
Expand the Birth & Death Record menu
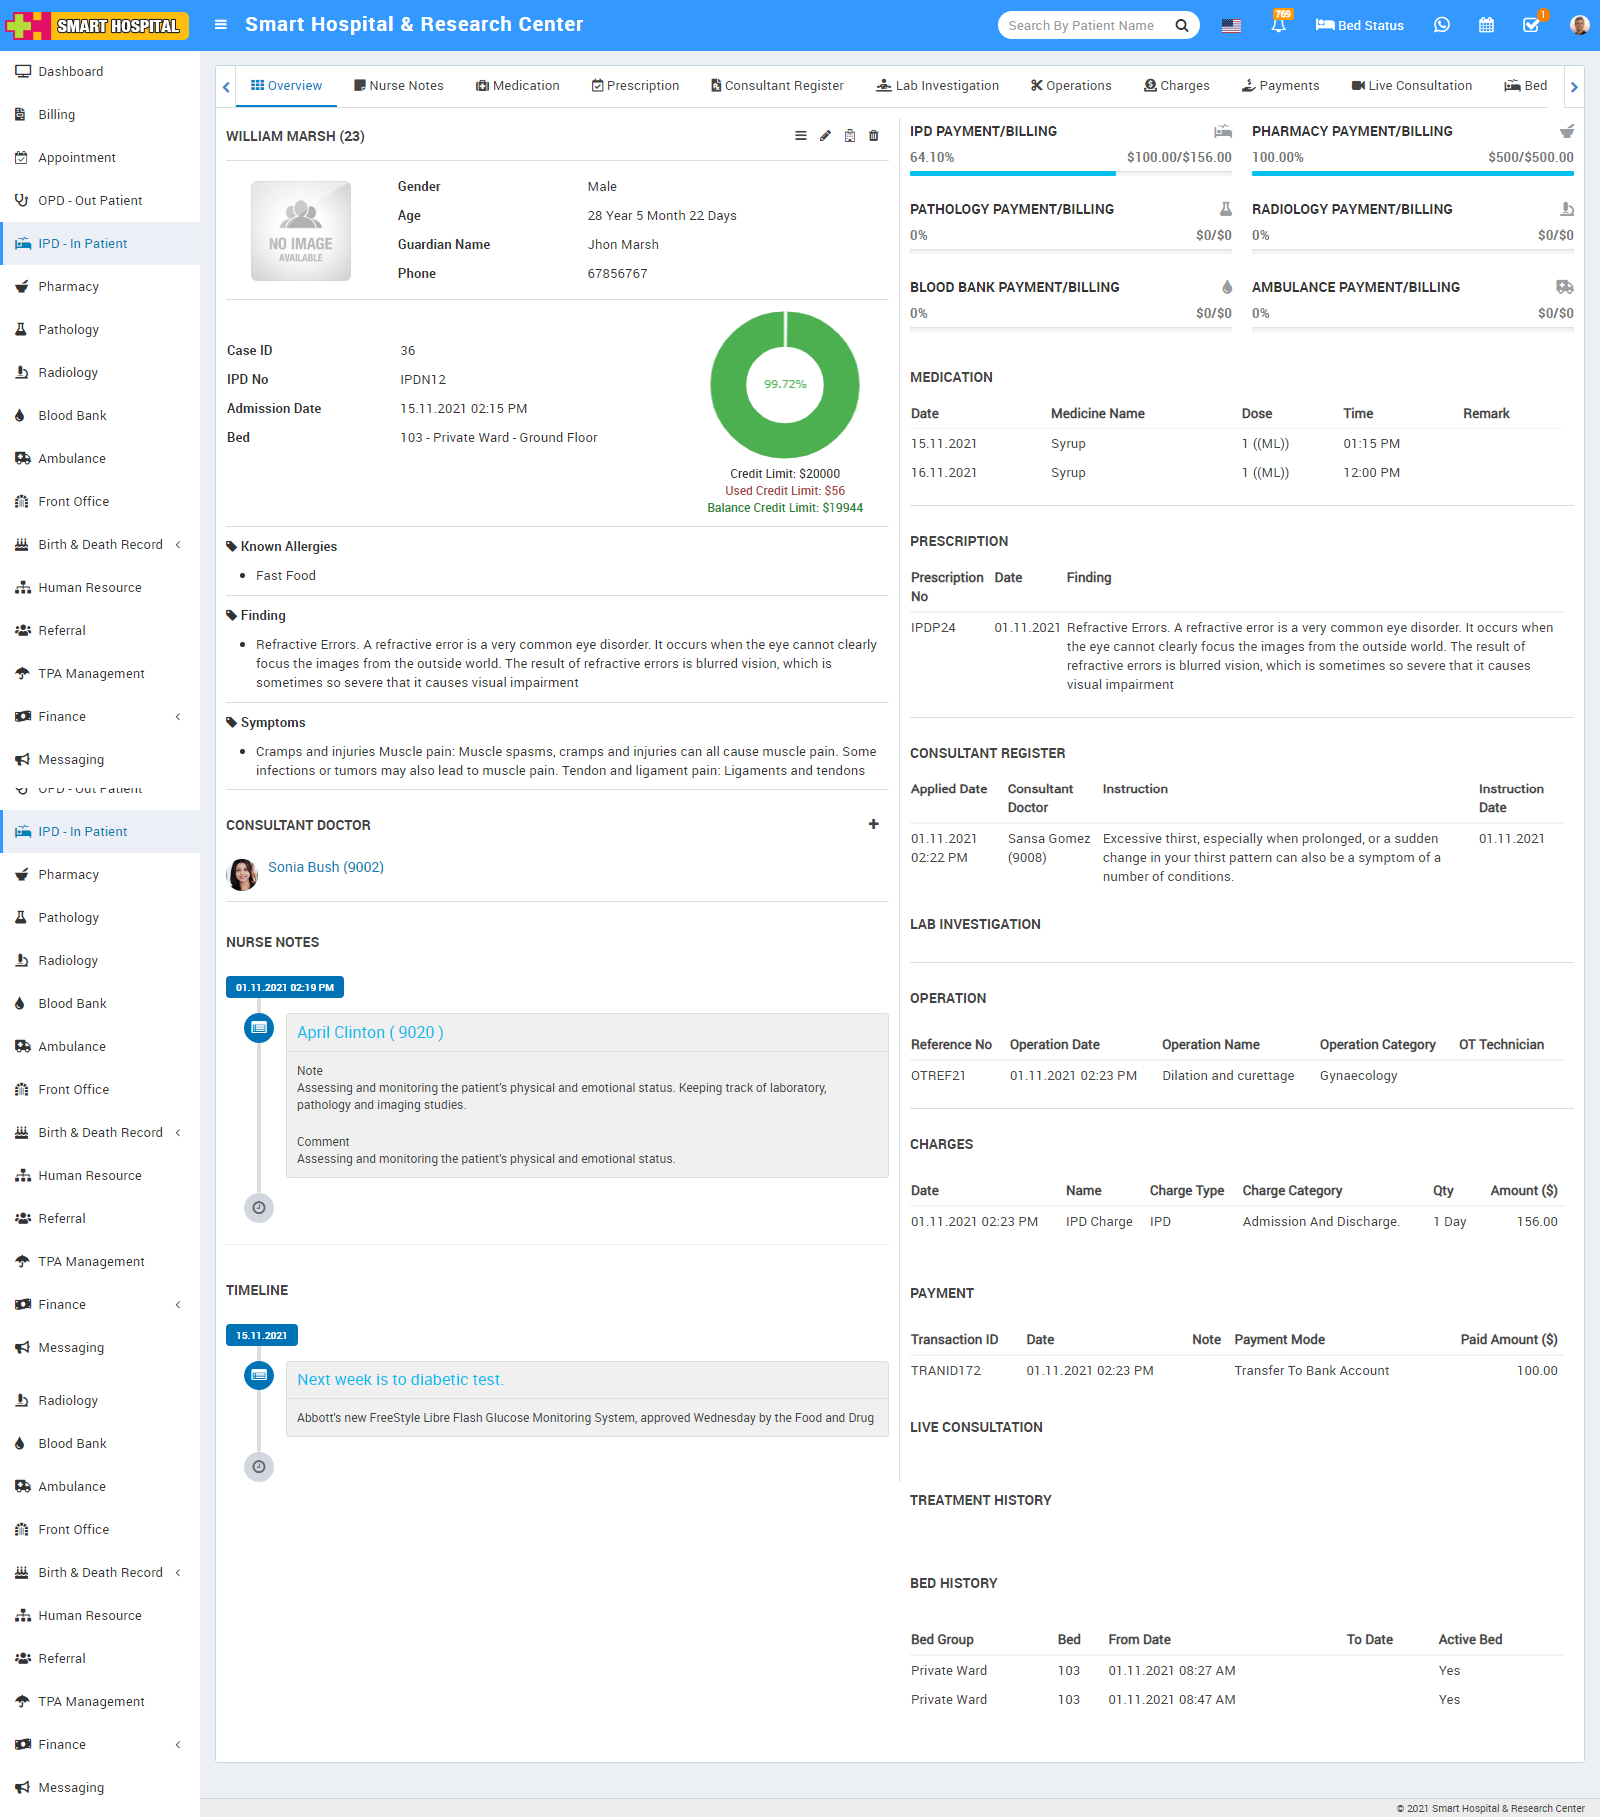(100, 544)
